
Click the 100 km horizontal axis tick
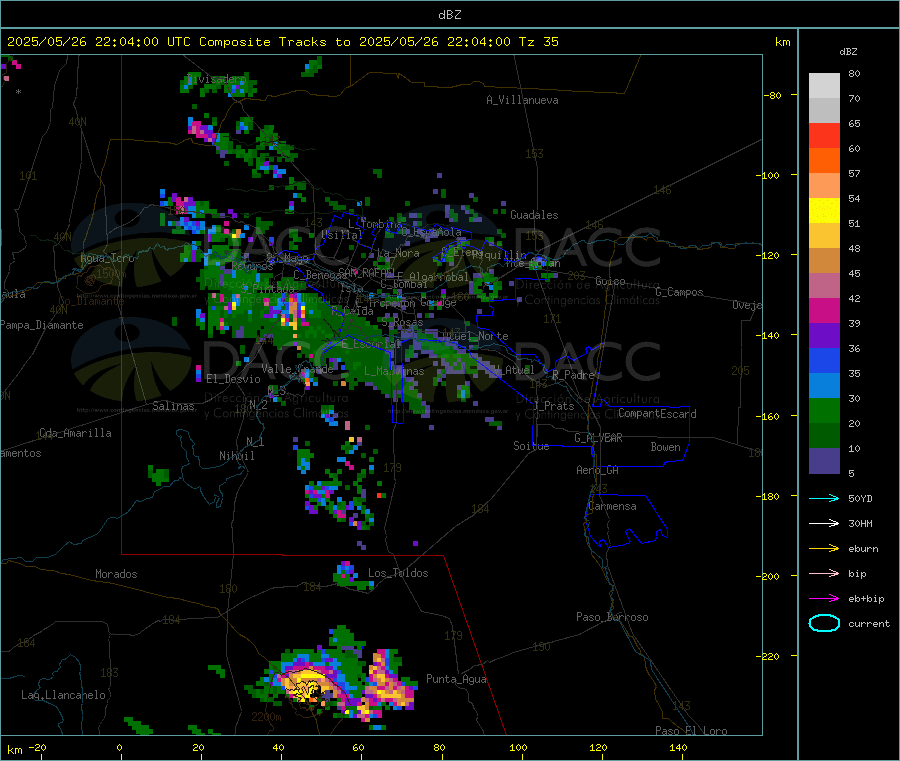pyautogui.click(x=518, y=747)
